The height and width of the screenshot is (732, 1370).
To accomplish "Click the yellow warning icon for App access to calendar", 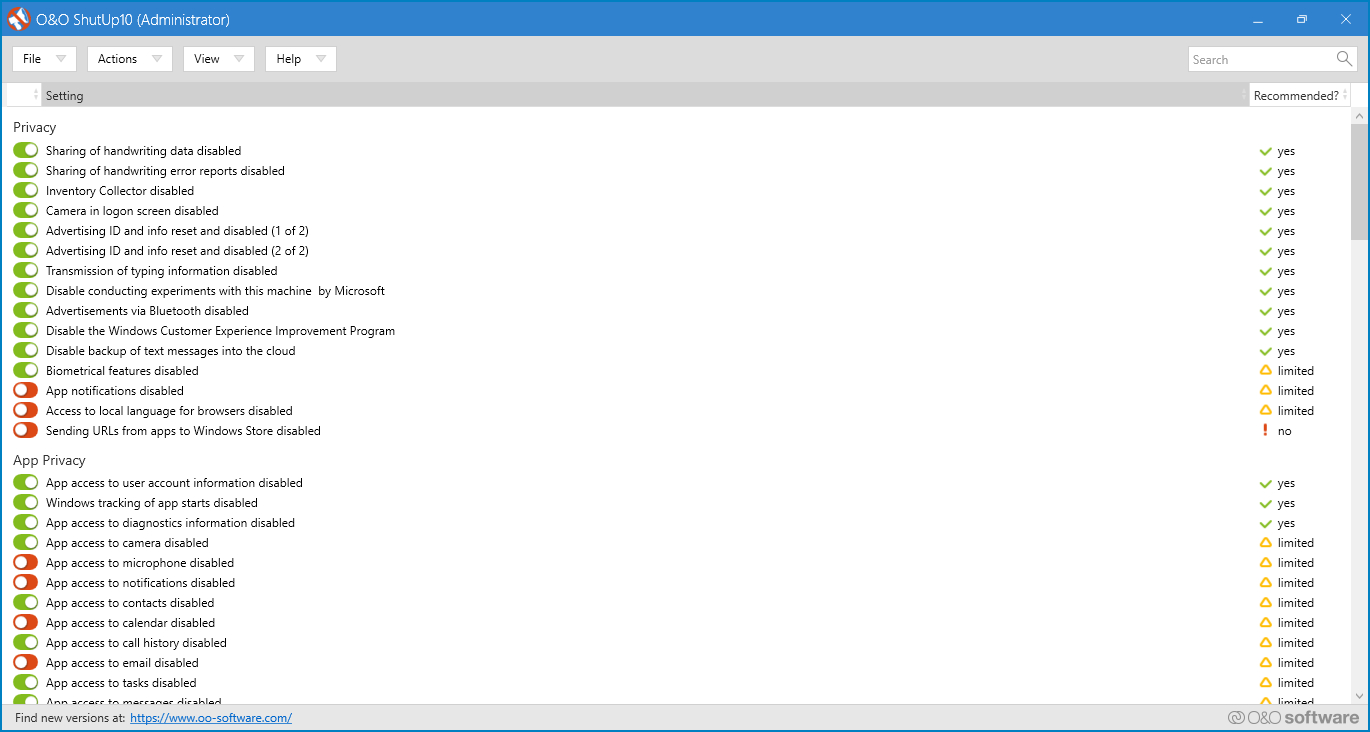I will point(1266,623).
